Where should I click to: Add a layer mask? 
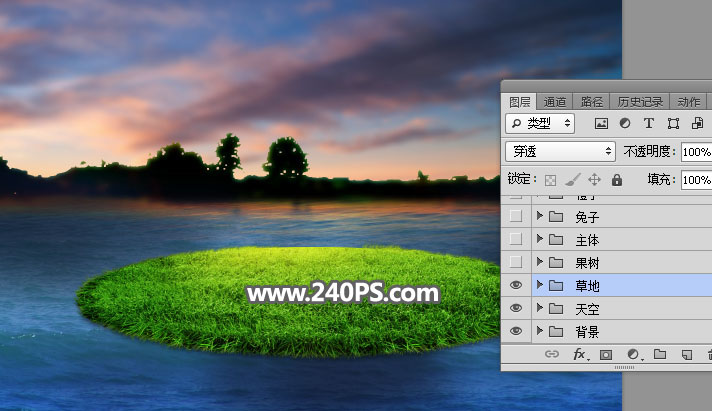pyautogui.click(x=606, y=354)
